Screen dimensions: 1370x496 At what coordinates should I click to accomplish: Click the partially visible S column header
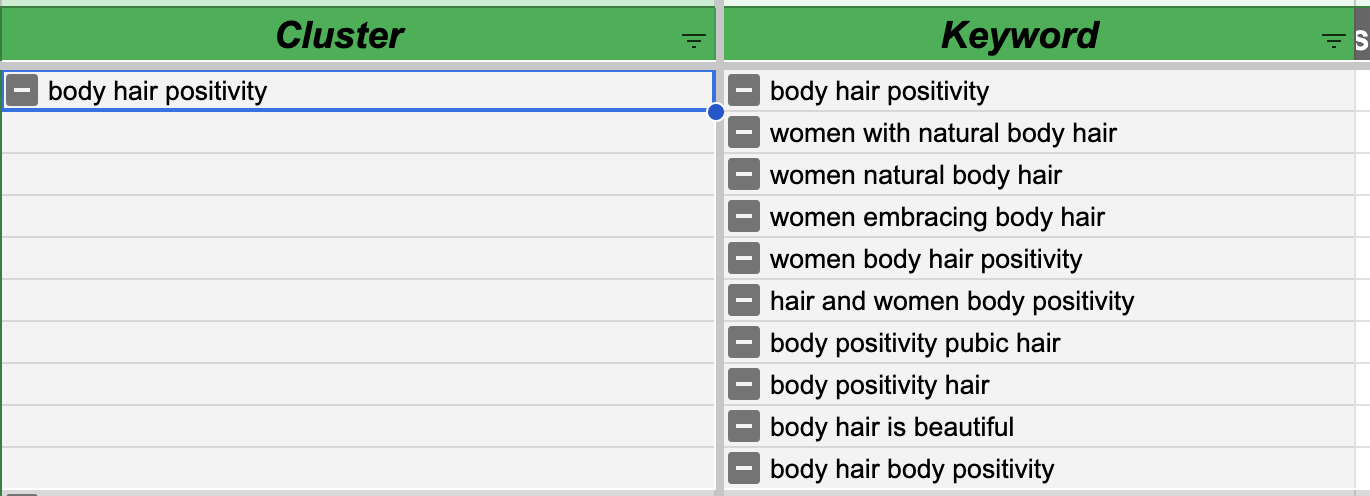(1361, 40)
